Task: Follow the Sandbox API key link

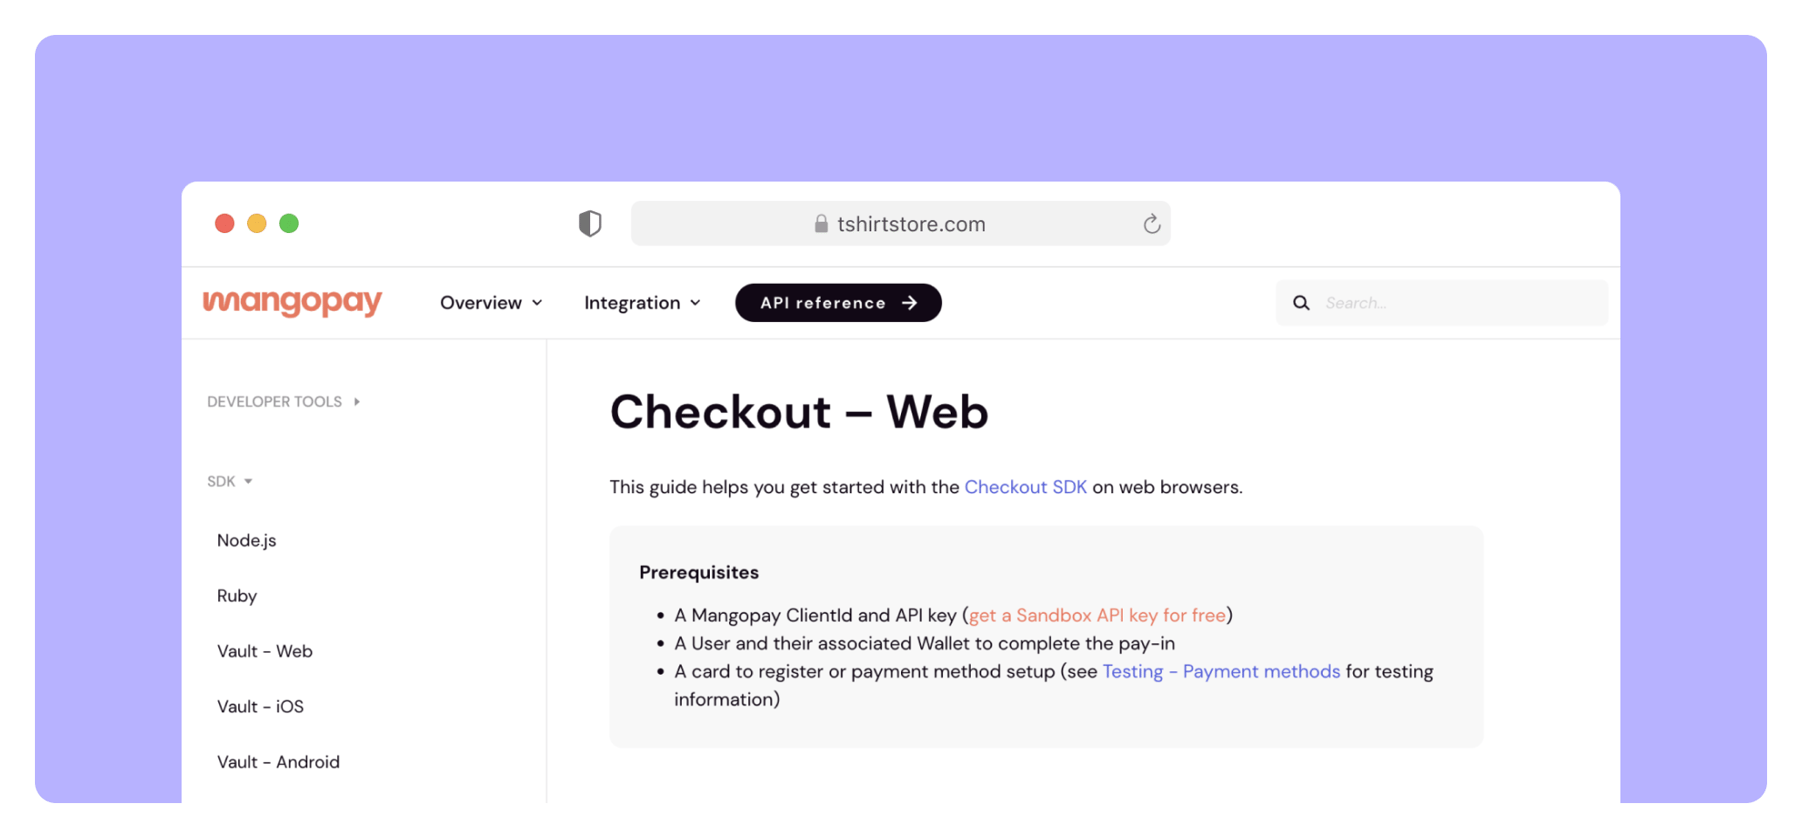Action: [1097, 615]
